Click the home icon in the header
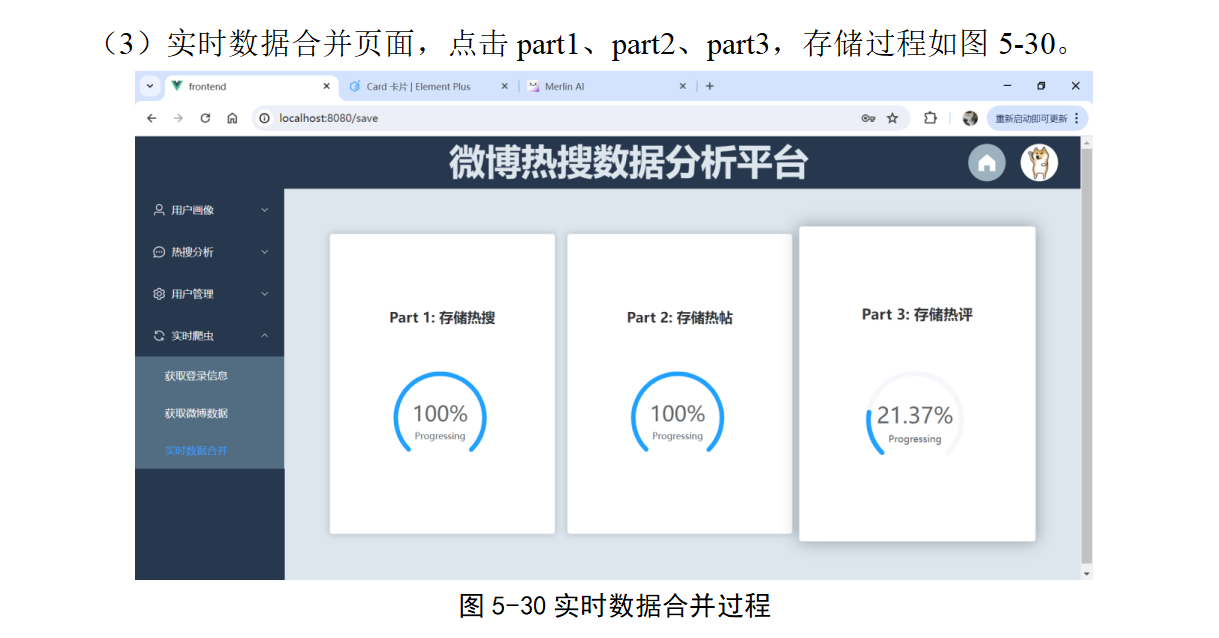1219x638 pixels. 987,163
